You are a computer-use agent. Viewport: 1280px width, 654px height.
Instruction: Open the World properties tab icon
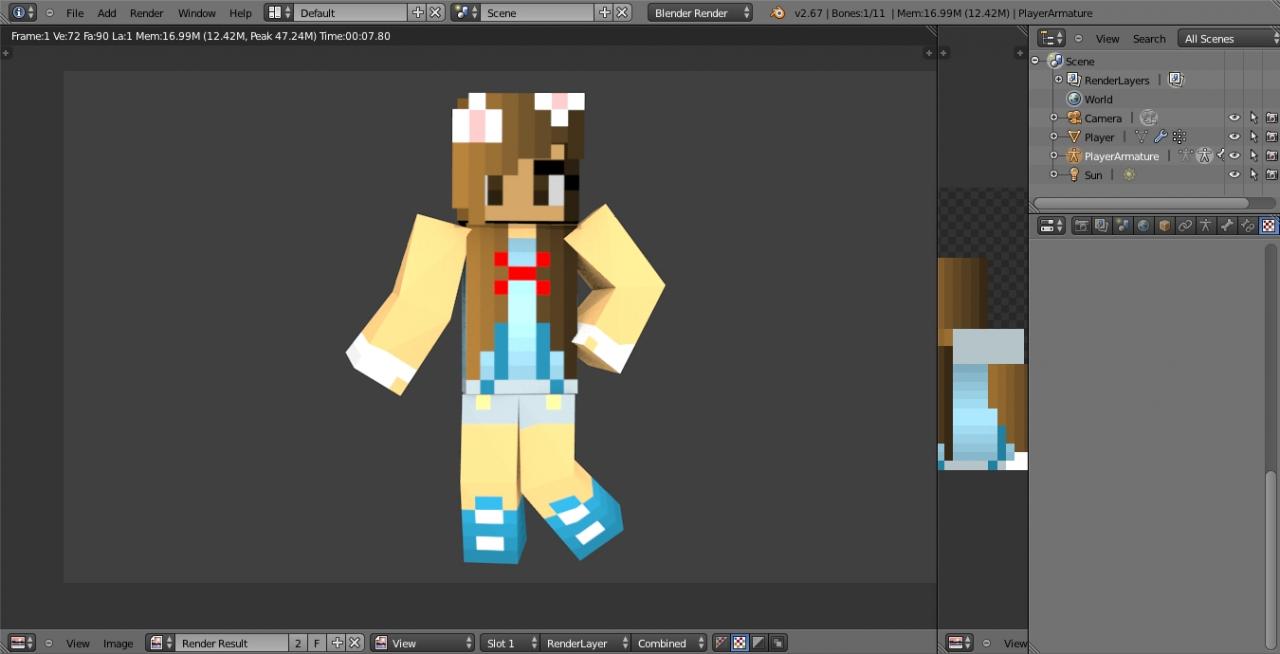click(x=1143, y=226)
